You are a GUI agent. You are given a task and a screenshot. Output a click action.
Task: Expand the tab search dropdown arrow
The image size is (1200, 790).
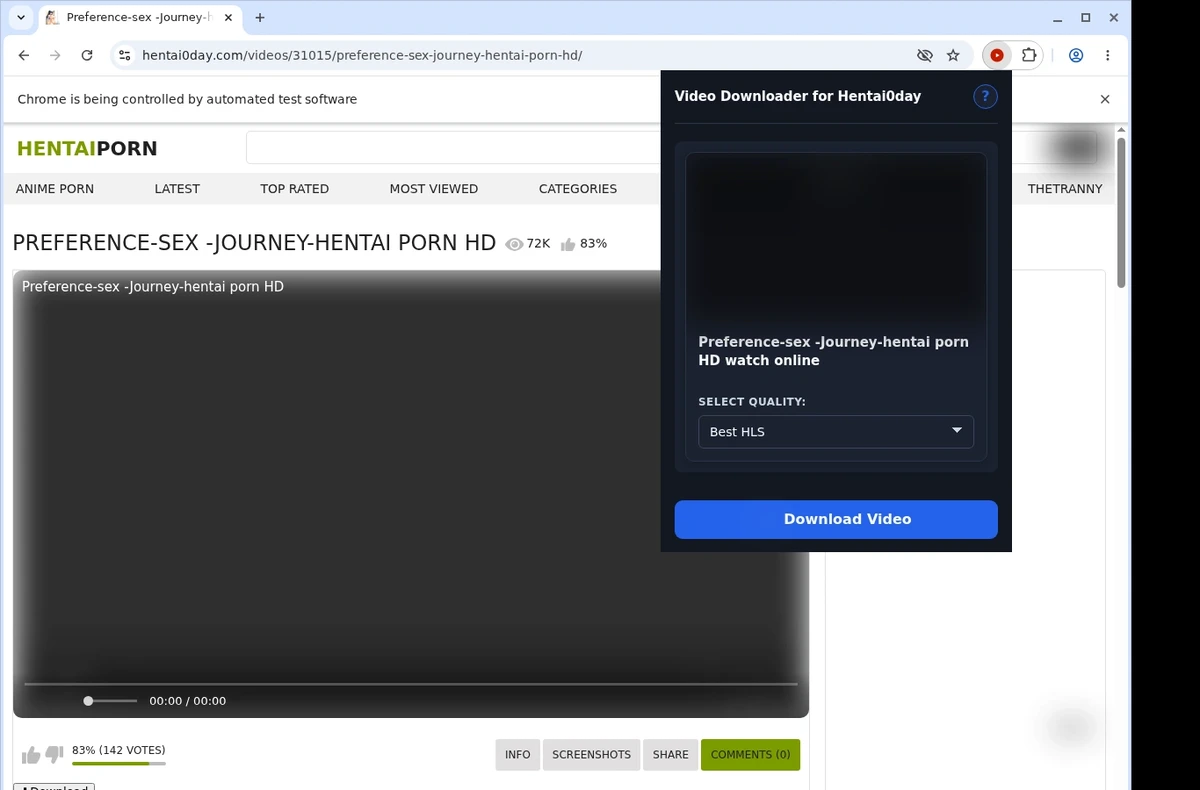(20, 18)
